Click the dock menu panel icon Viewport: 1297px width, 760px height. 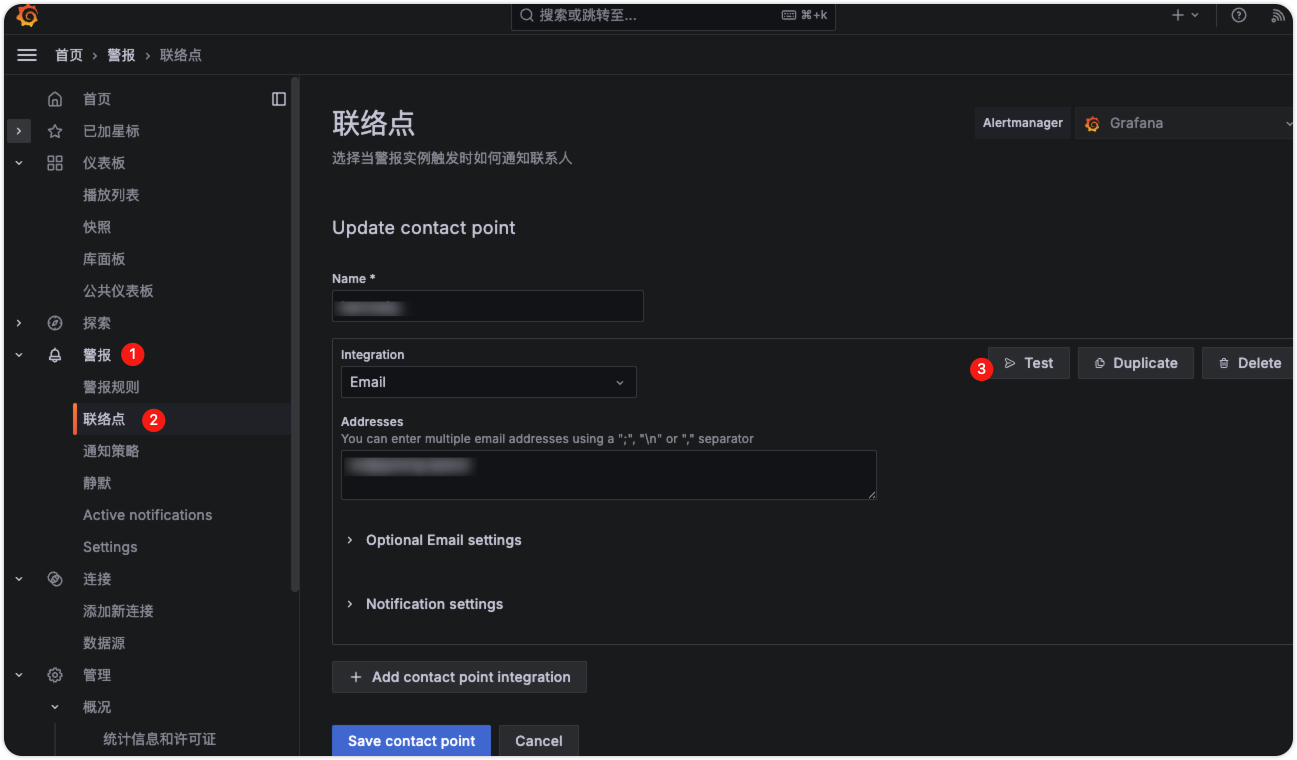click(x=279, y=99)
